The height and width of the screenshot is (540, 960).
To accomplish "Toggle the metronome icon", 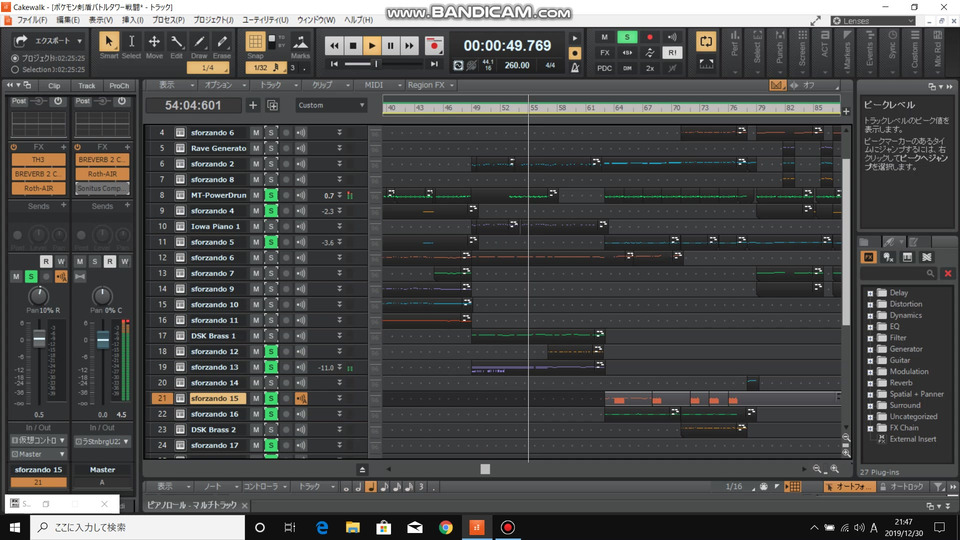I will coord(575,68).
